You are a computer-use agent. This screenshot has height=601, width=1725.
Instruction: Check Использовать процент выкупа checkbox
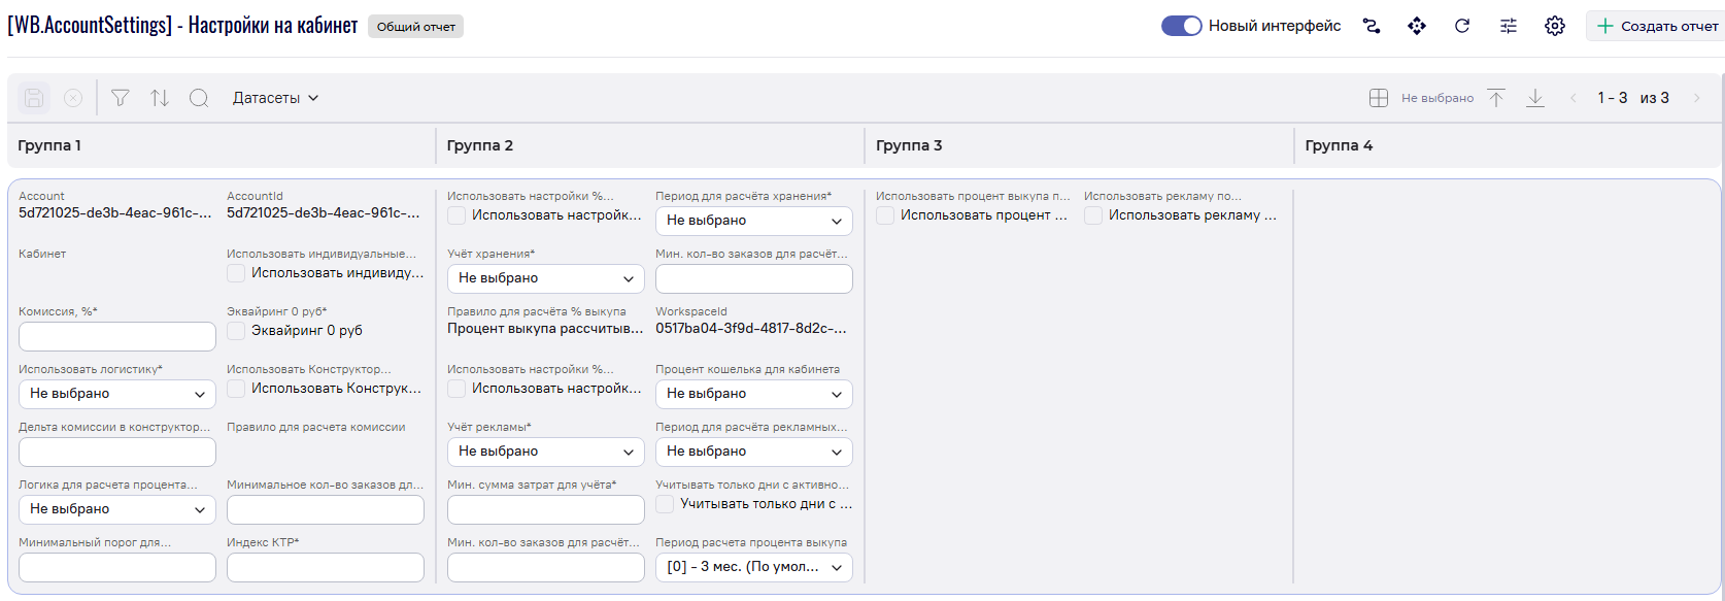(x=885, y=216)
